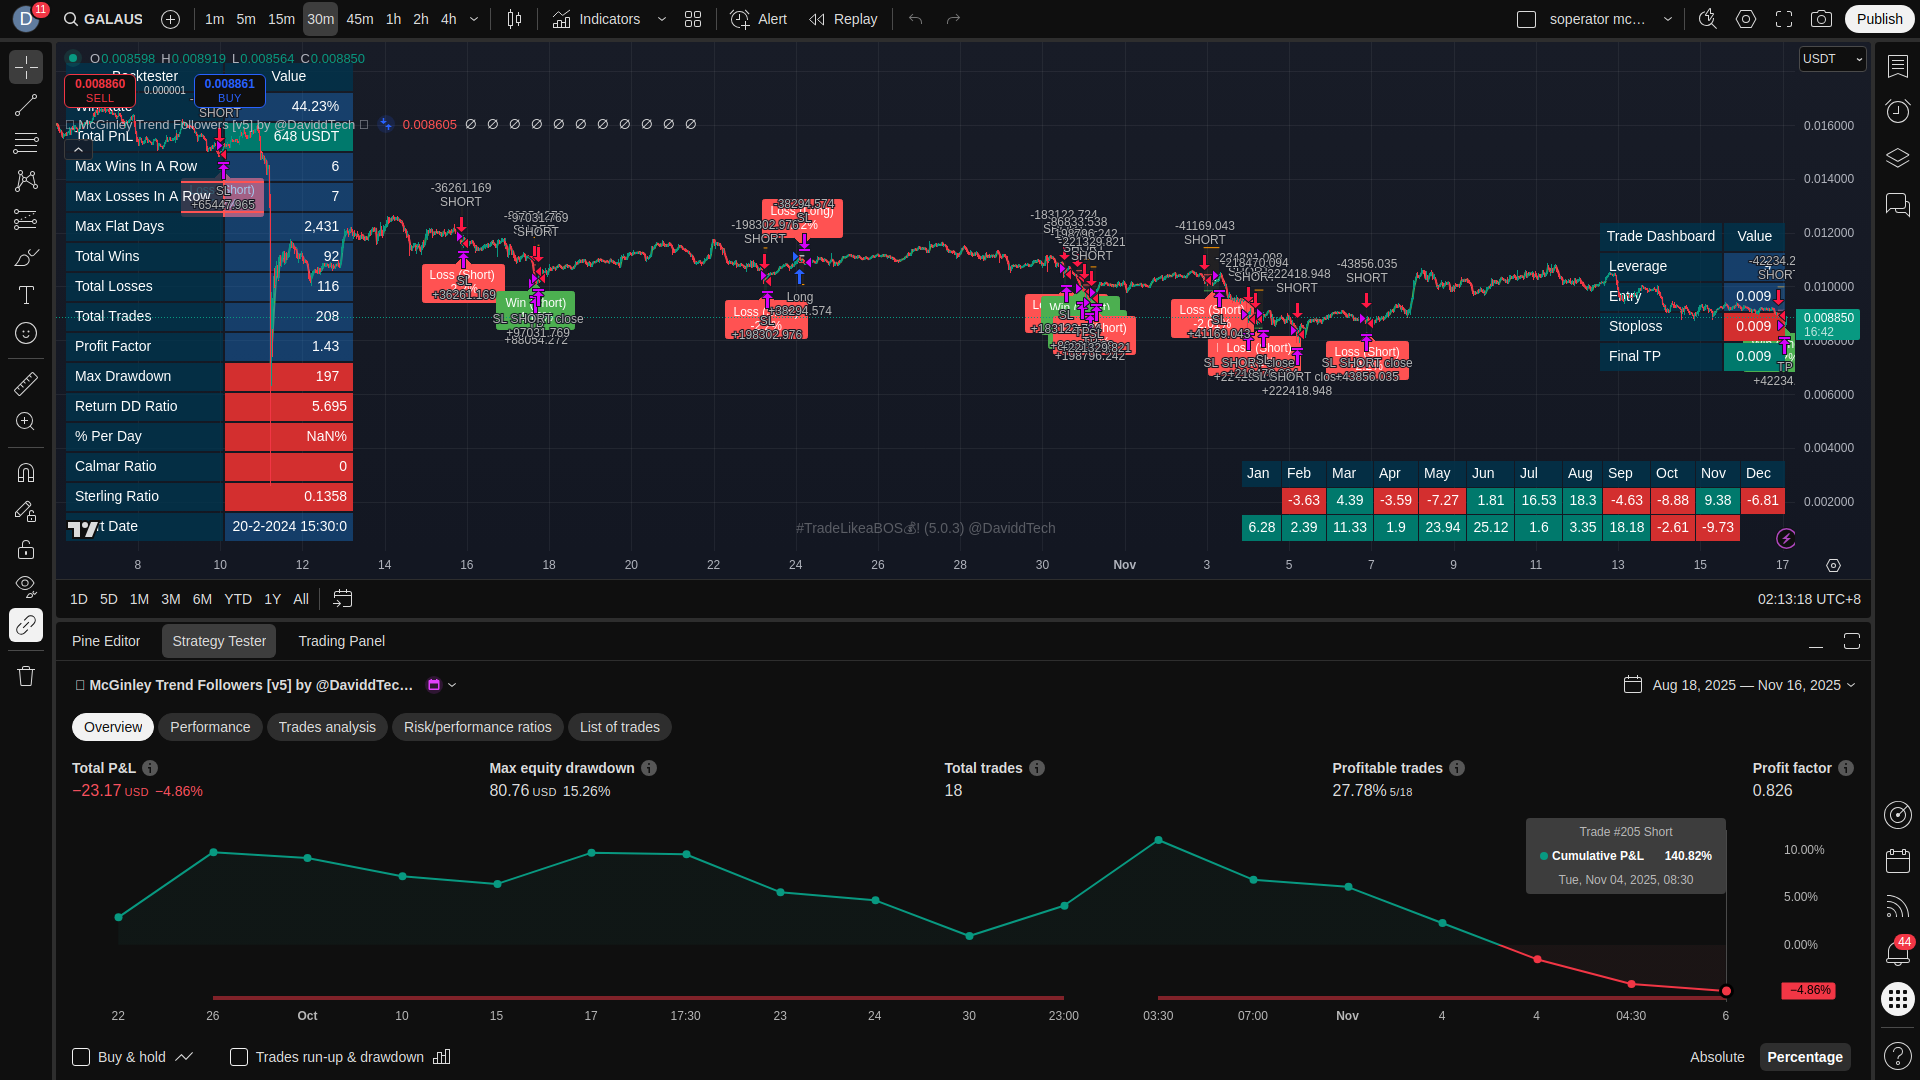Image resolution: width=1920 pixels, height=1080 pixels.
Task: Check Trades run-up & drawdown option
Action: tap(239, 1057)
